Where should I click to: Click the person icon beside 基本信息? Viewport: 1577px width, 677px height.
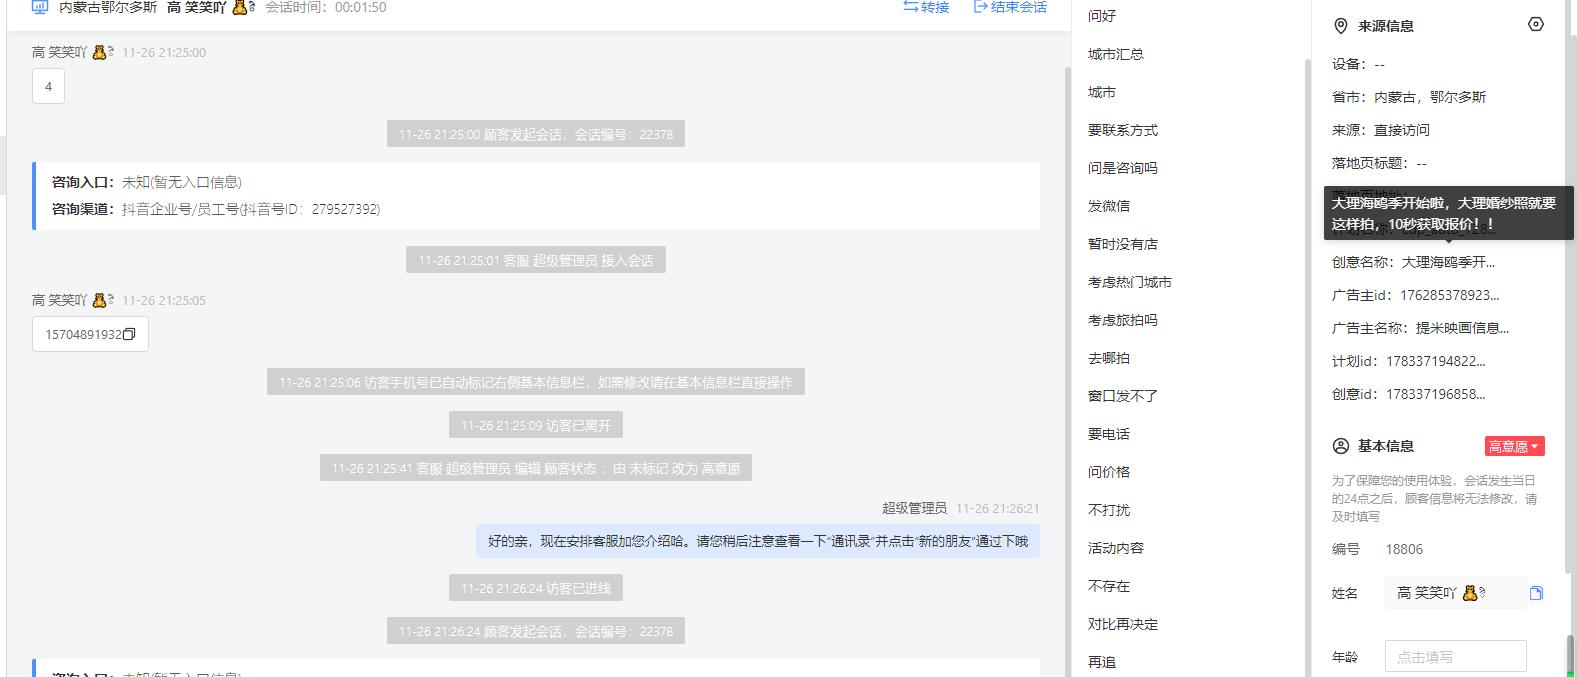coord(1341,446)
